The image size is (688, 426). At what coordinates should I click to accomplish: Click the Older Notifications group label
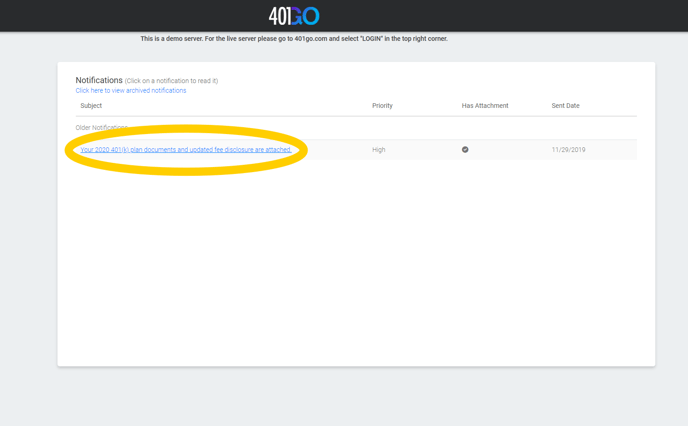(x=101, y=128)
